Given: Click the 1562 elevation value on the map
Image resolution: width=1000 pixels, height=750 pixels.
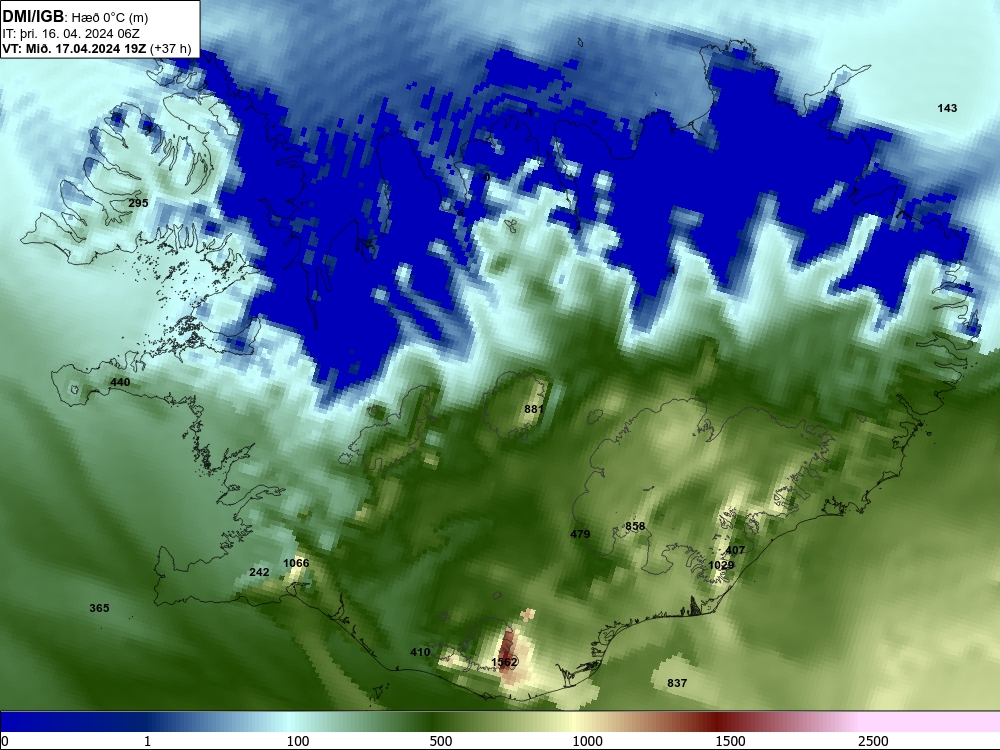Looking at the screenshot, I should point(504,662).
